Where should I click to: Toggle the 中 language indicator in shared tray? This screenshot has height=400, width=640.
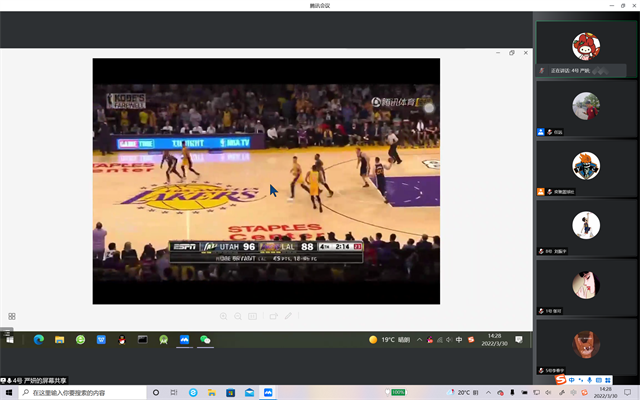(x=459, y=340)
